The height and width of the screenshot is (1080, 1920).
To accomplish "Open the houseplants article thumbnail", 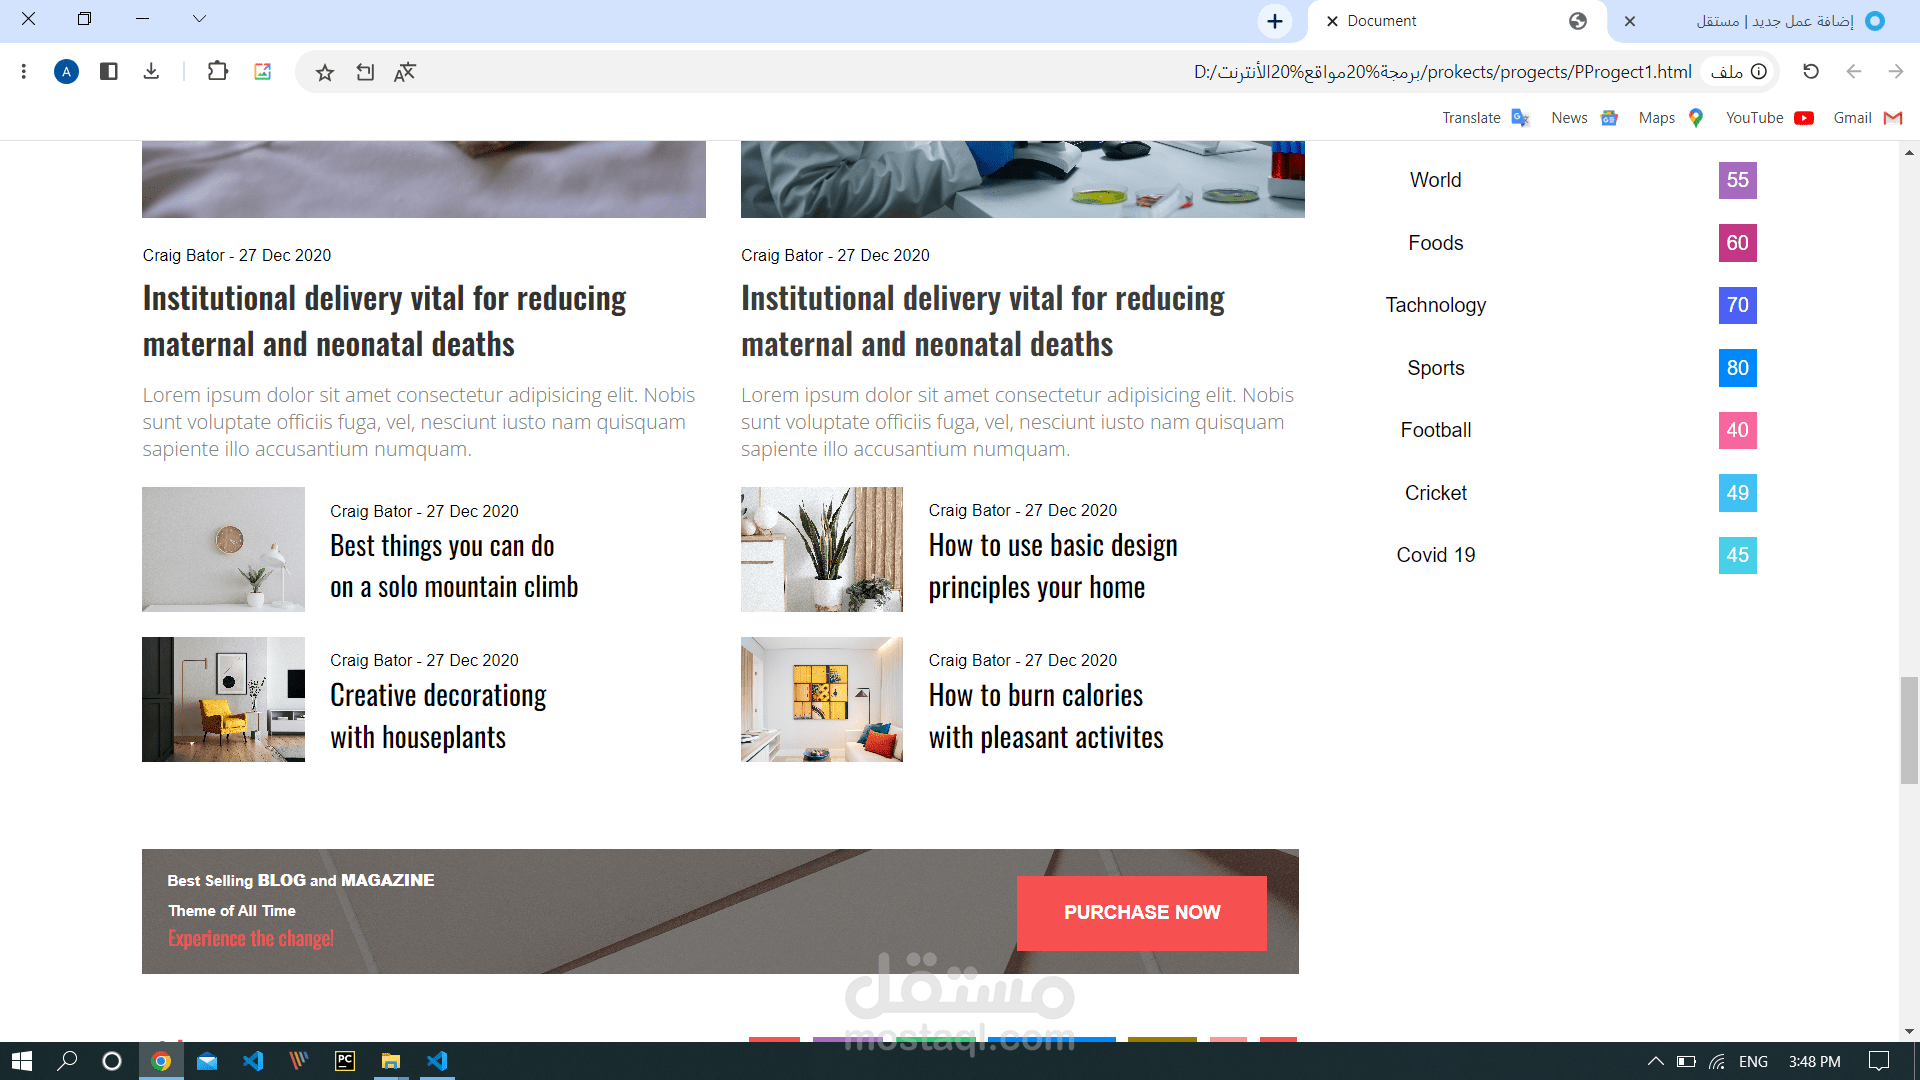I will (x=223, y=699).
